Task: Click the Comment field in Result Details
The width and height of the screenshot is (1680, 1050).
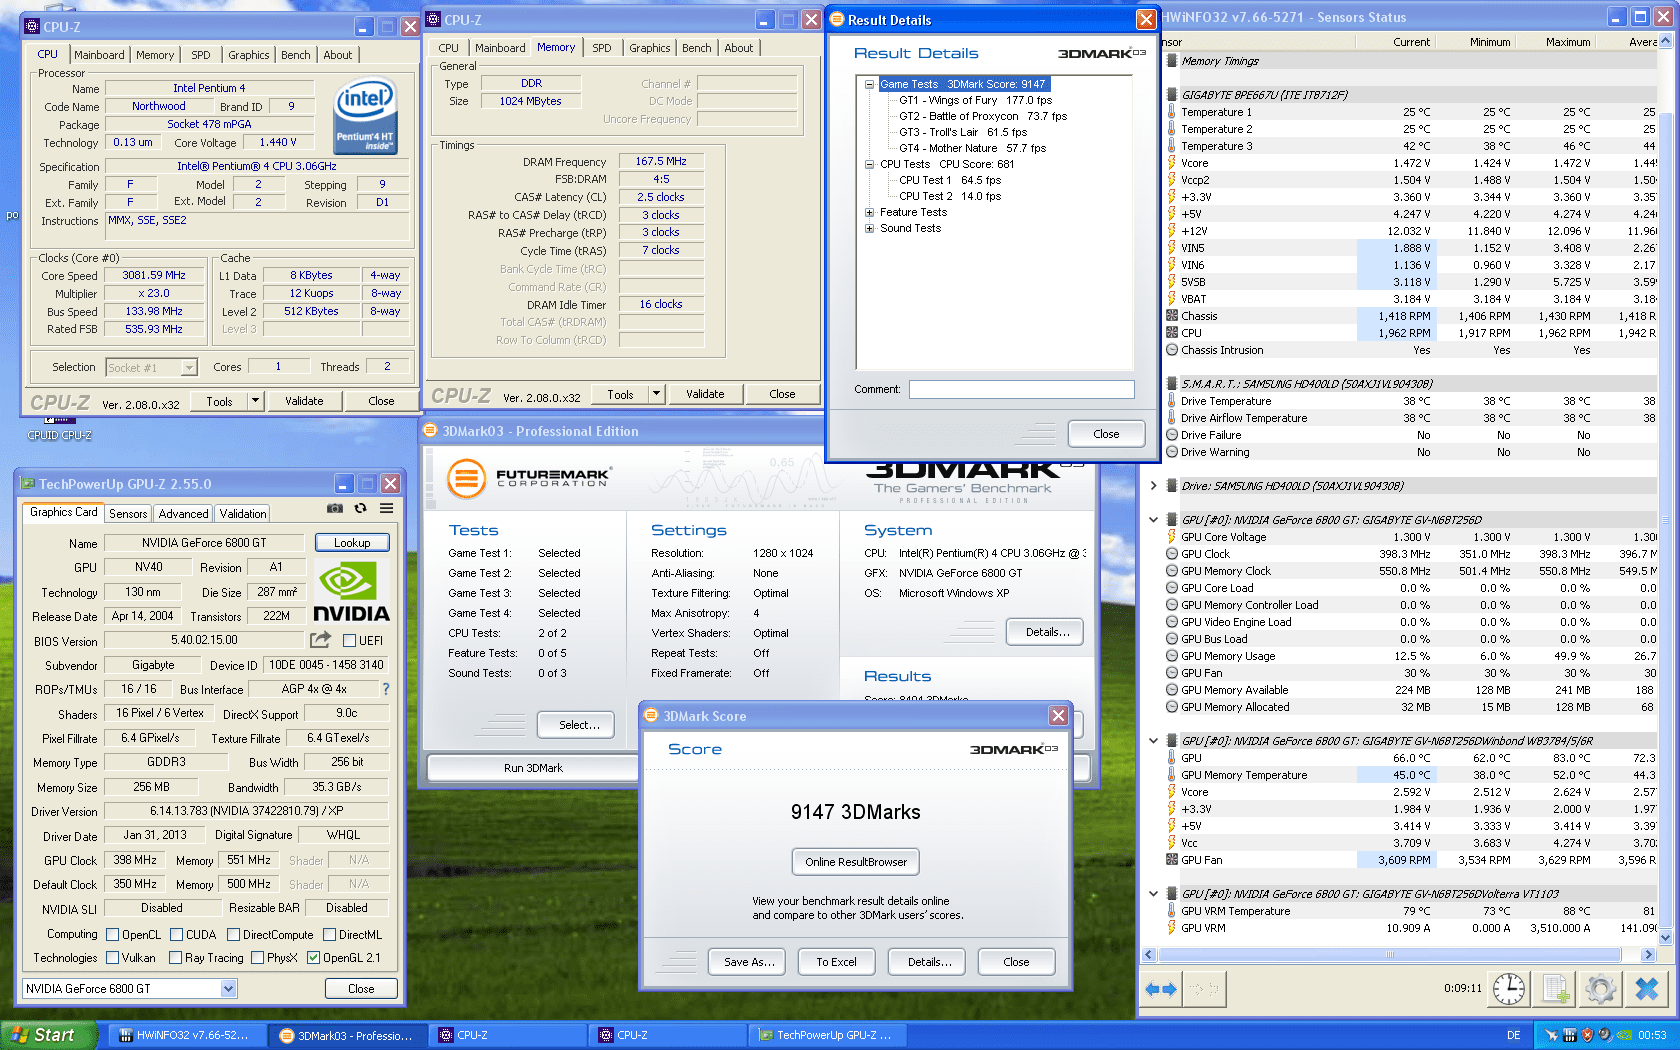Action: [1021, 389]
